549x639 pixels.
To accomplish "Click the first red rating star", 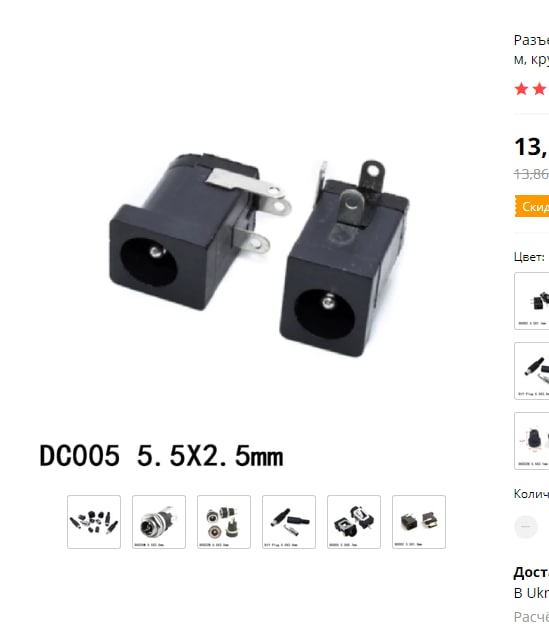I will pyautogui.click(x=521, y=88).
